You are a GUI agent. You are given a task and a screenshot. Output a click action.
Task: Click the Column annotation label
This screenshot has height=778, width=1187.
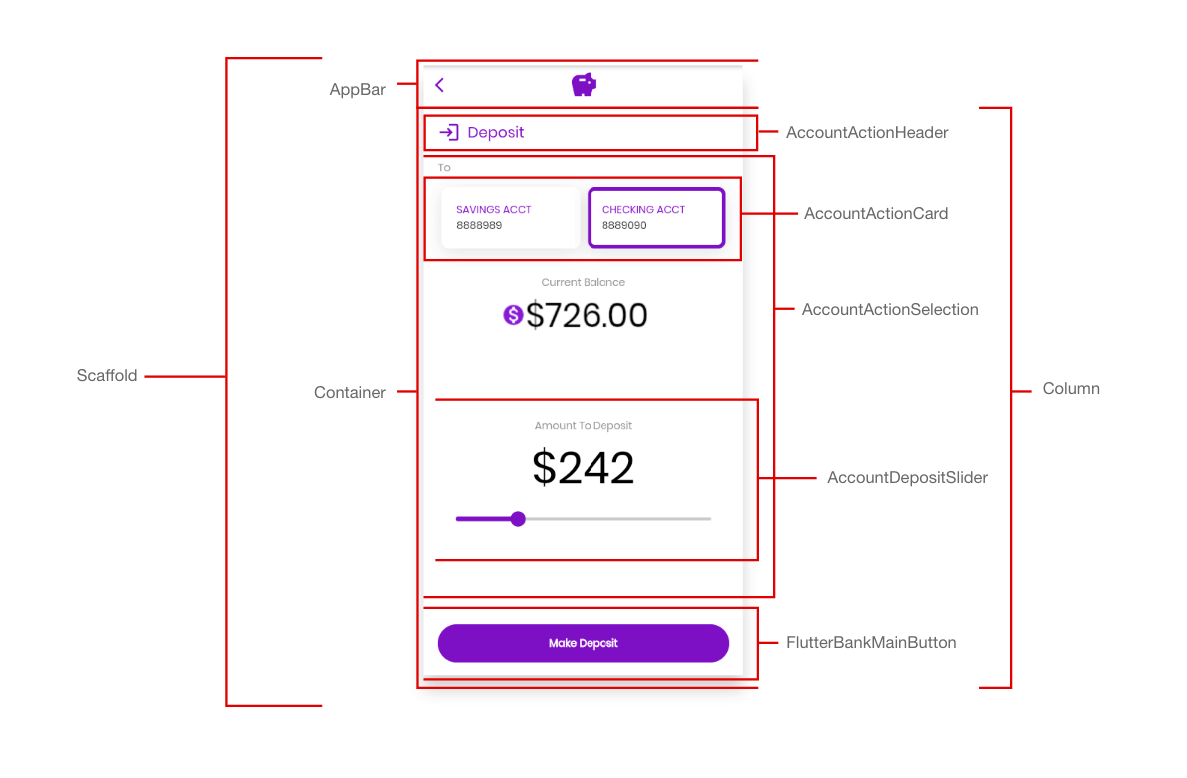pyautogui.click(x=1071, y=388)
